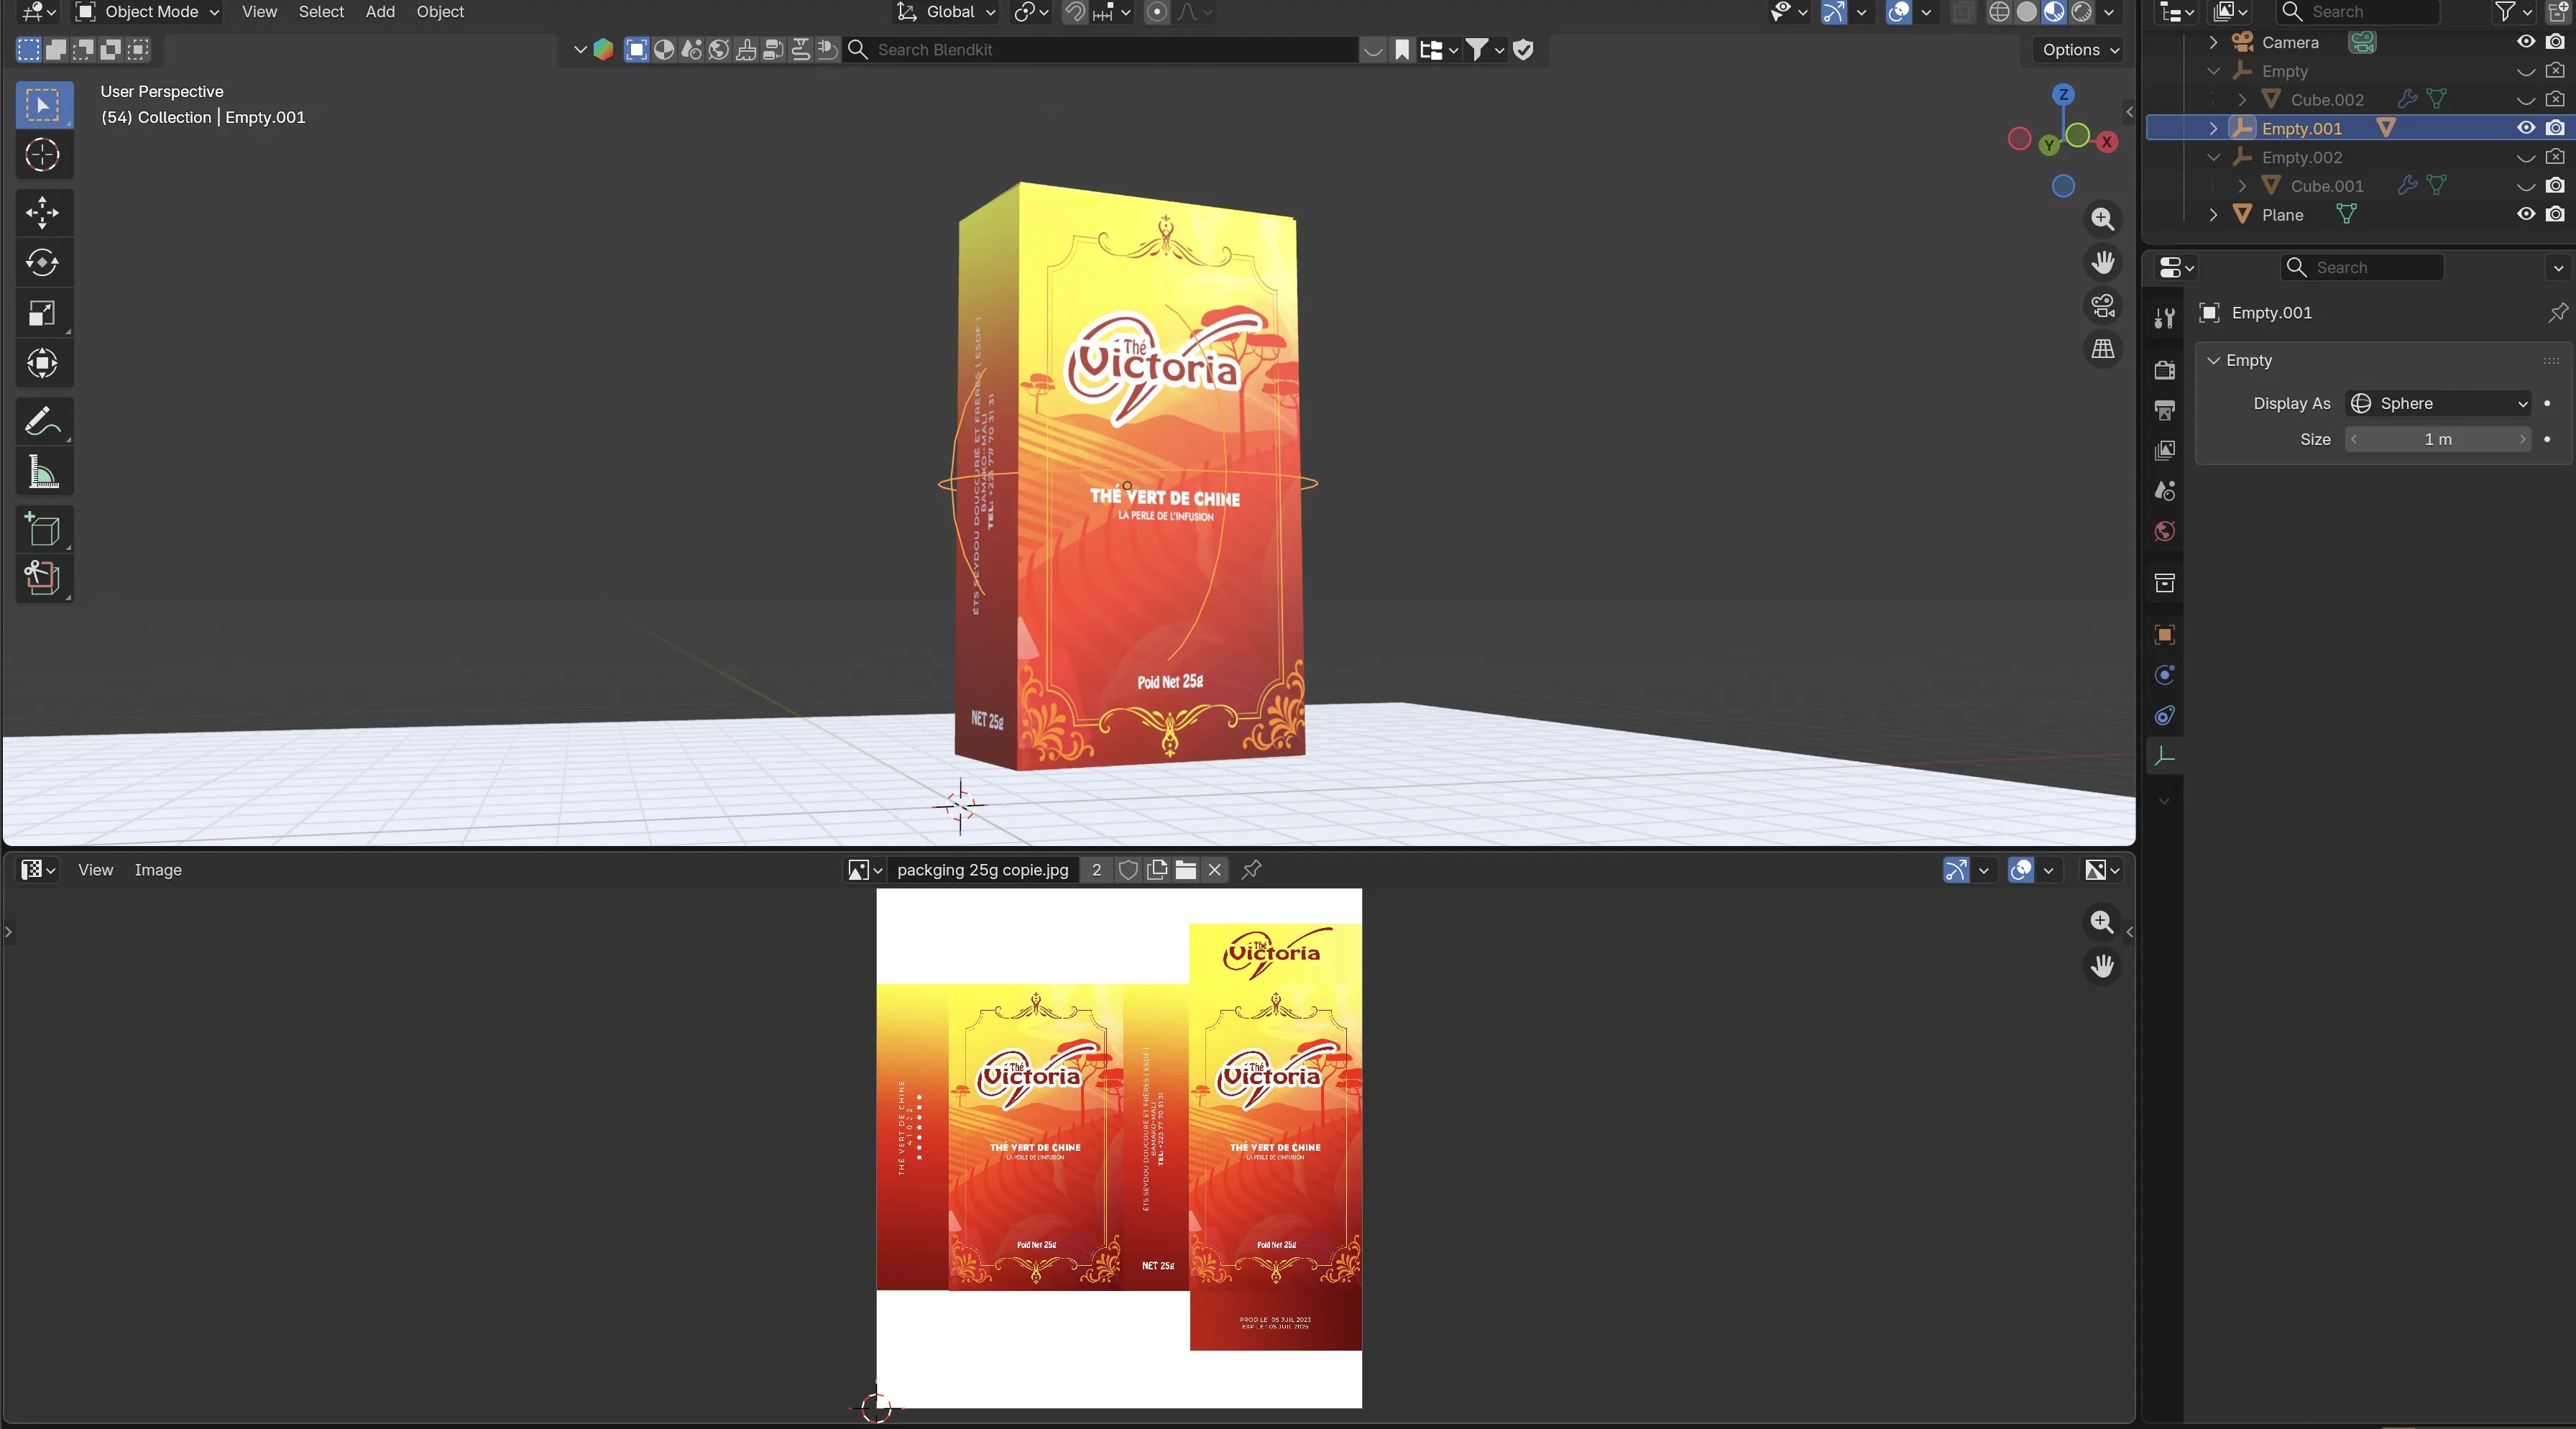Select the Add Cube tool

pyautogui.click(x=43, y=529)
